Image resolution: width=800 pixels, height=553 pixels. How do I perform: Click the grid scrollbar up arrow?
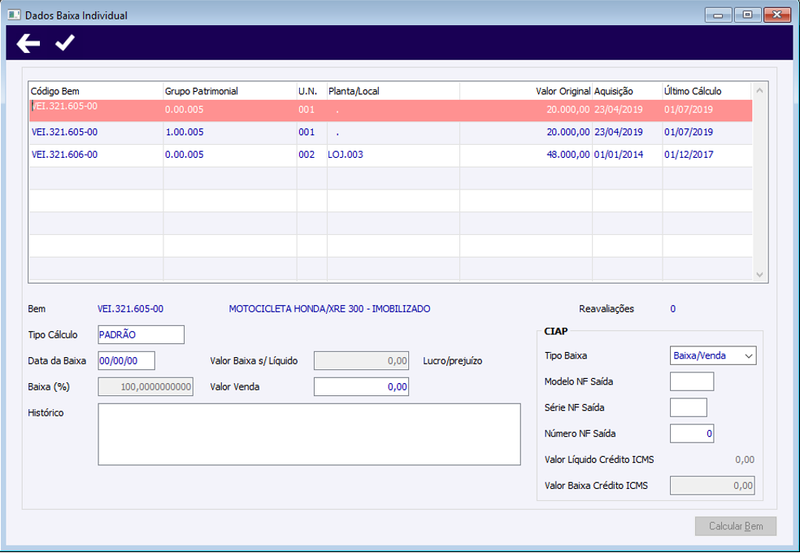coord(759,90)
